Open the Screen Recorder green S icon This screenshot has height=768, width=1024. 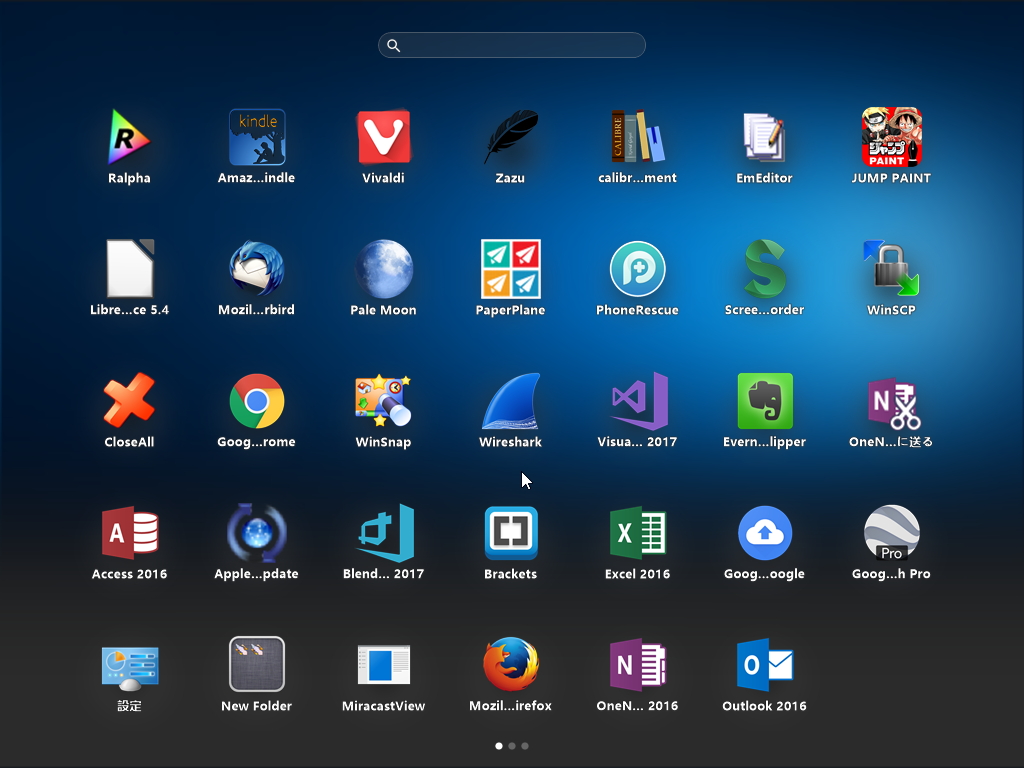coord(764,268)
